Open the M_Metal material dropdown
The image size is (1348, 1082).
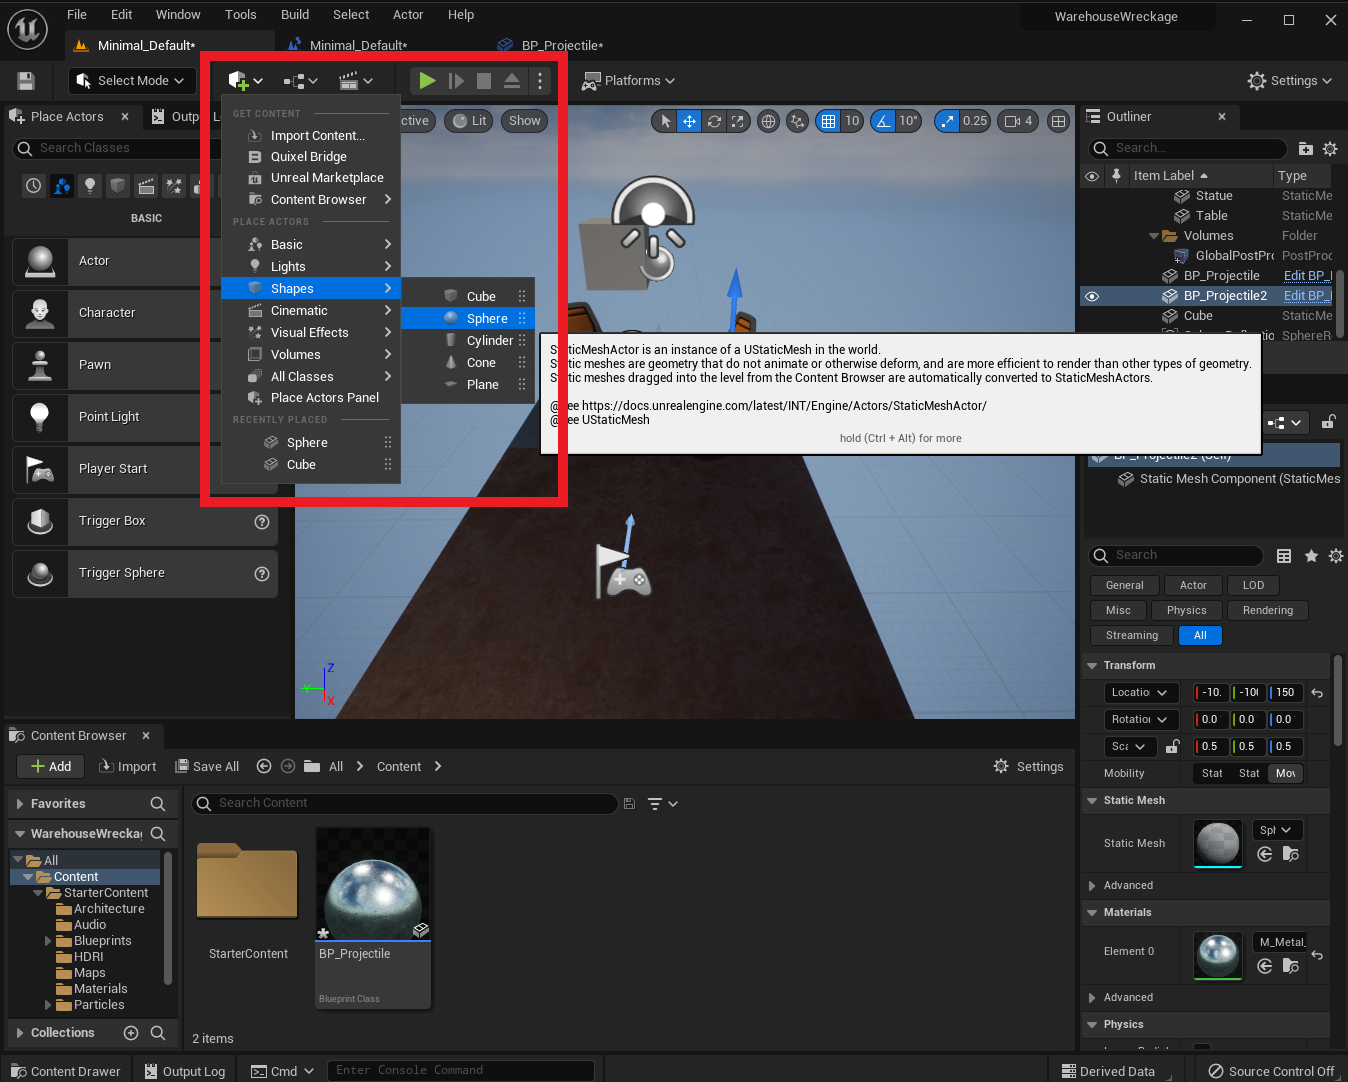coord(1281,942)
